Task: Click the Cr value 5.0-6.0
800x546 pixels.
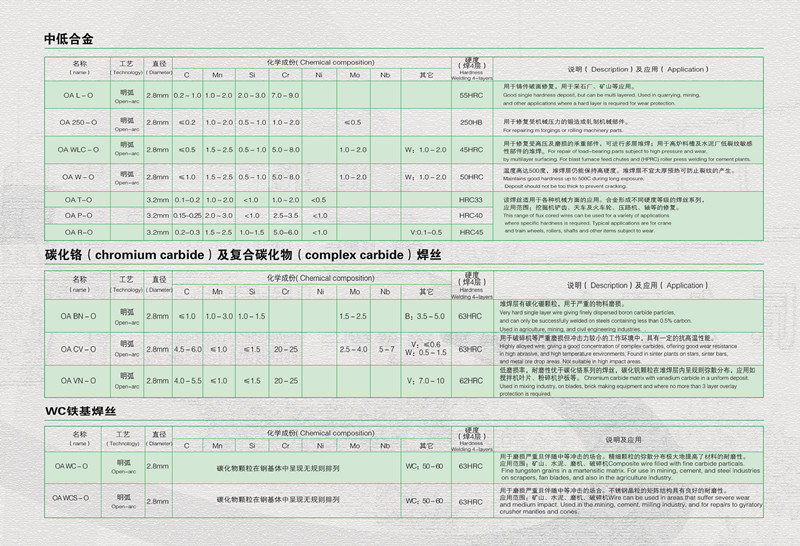Action: click(285, 232)
